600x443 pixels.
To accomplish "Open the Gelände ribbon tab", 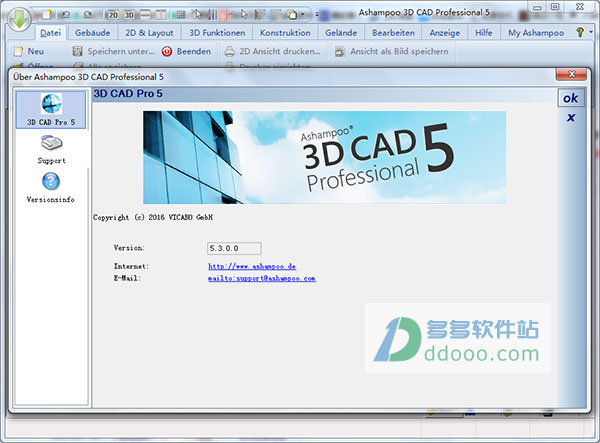I will [341, 33].
